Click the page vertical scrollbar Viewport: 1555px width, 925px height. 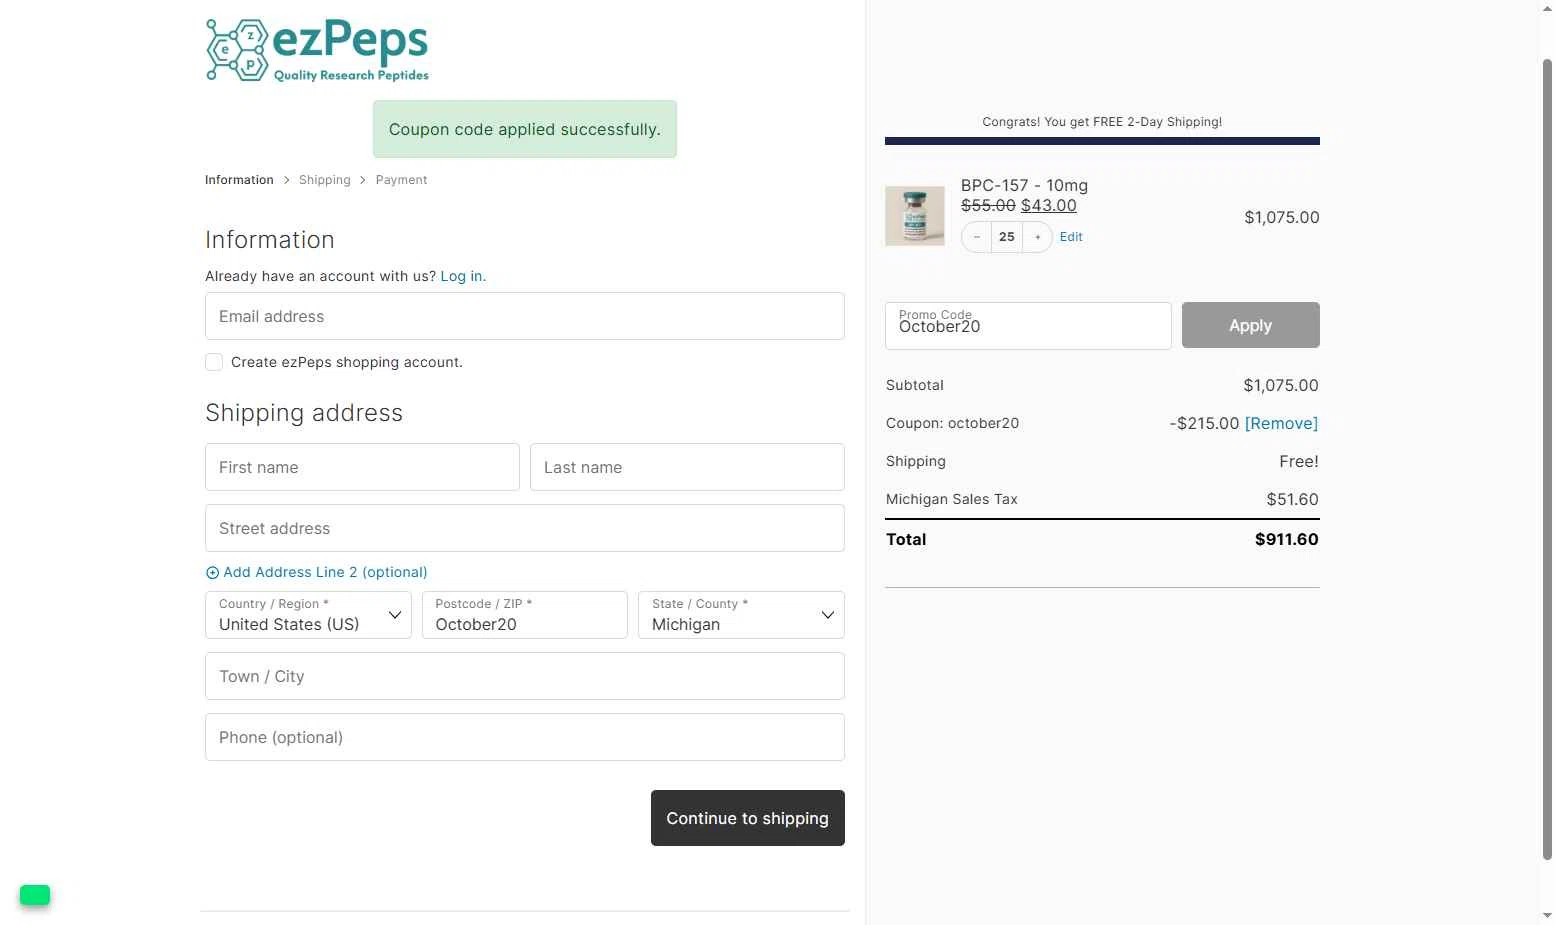pos(1547,460)
